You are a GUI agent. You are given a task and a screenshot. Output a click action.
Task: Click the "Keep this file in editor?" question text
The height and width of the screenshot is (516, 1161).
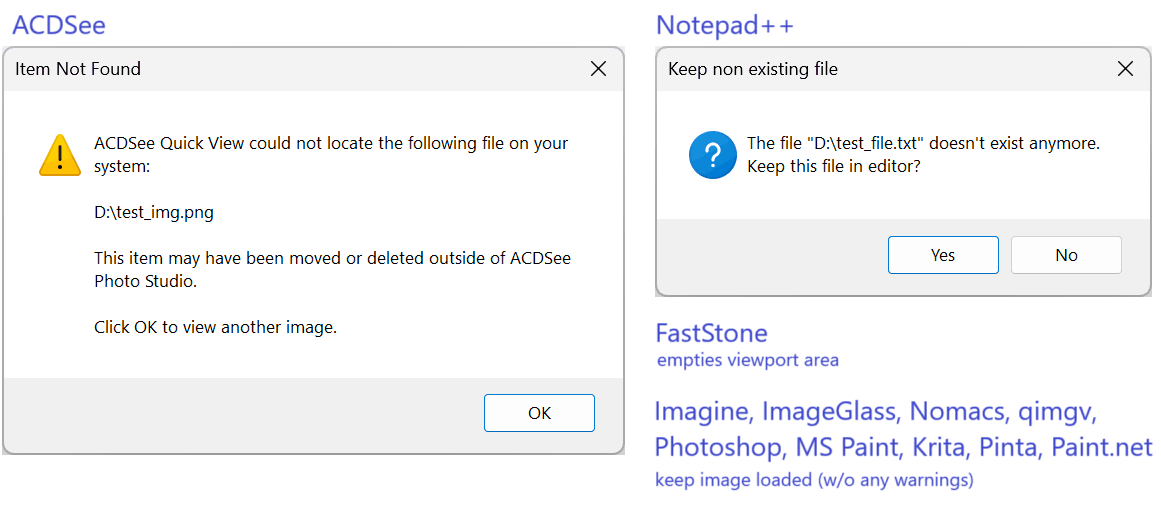(x=833, y=166)
